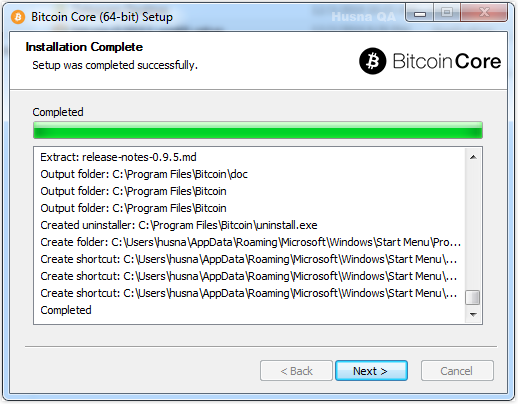Viewport: 518px width, 404px height.
Task: Select the 'Created uninstaller' log line
Action: (x=179, y=225)
